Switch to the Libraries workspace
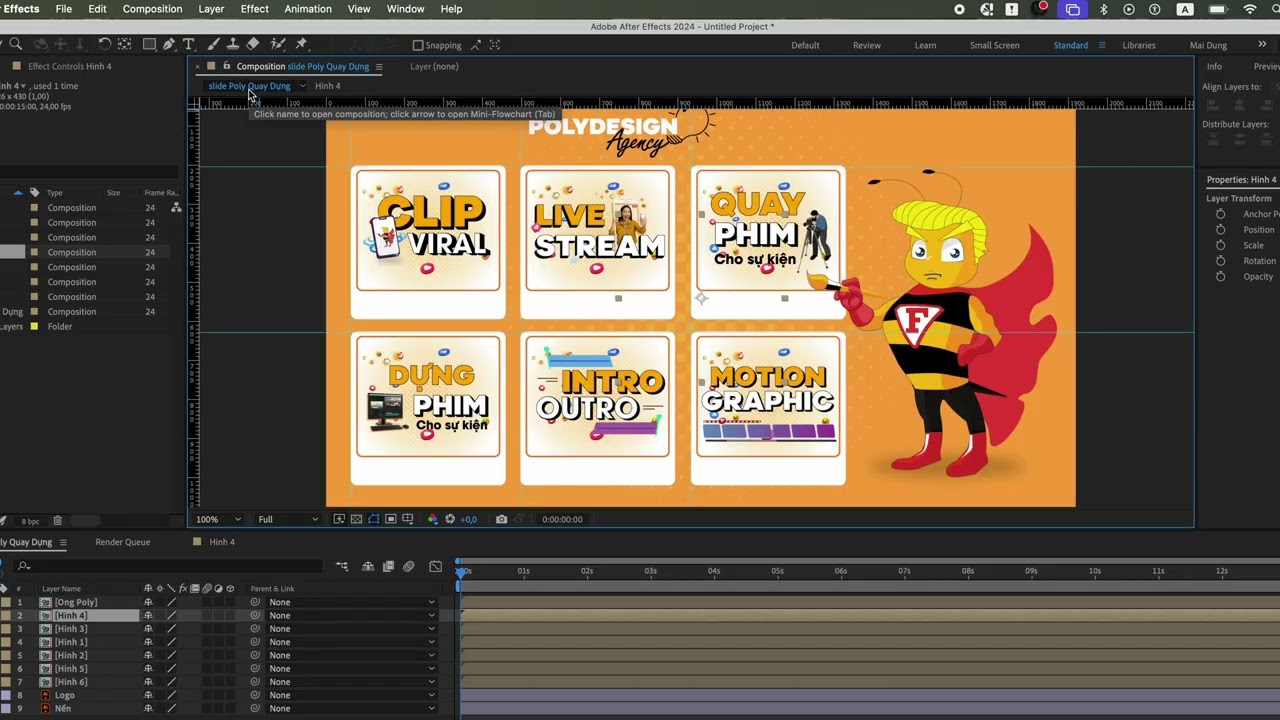Image resolution: width=1280 pixels, height=720 pixels. point(1139,45)
